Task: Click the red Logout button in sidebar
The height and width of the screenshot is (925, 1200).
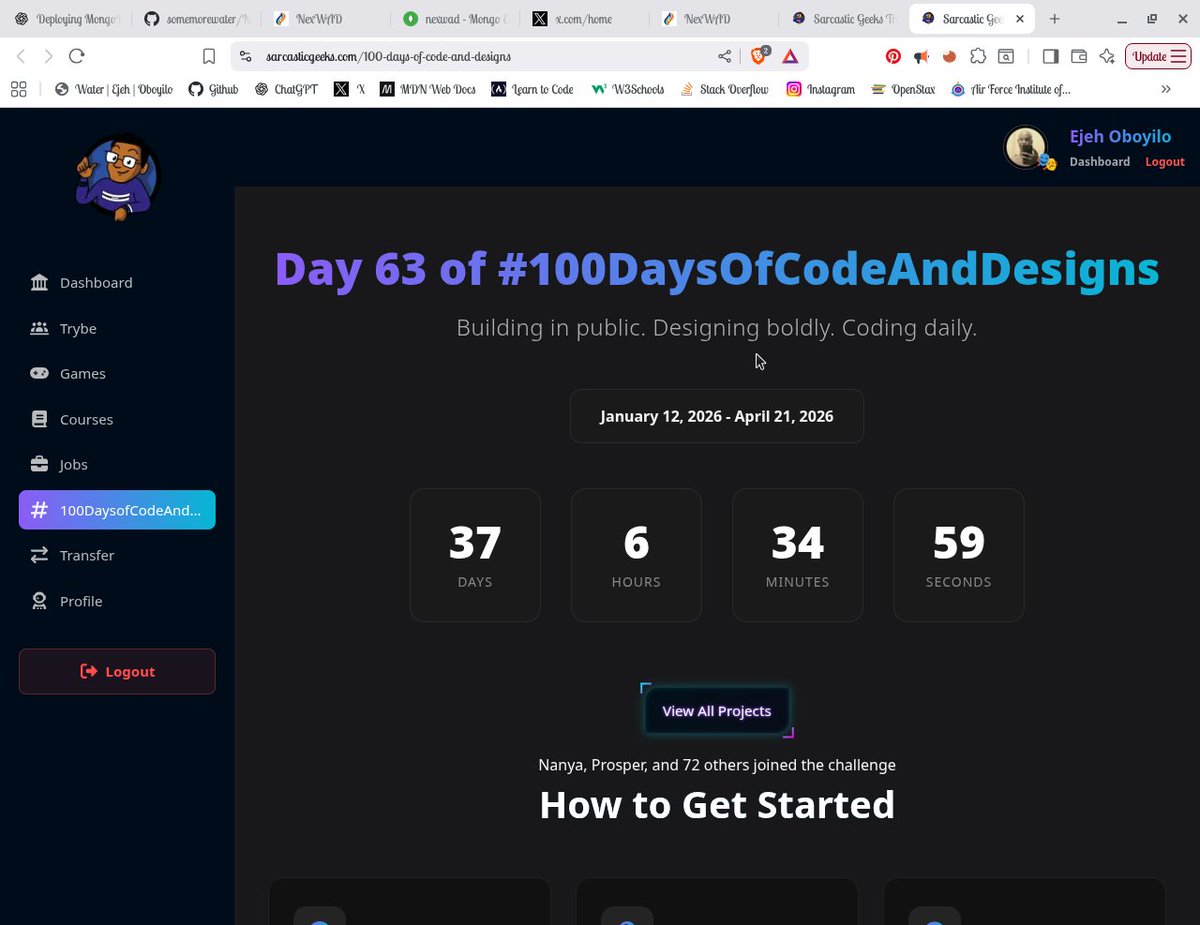Action: (117, 671)
